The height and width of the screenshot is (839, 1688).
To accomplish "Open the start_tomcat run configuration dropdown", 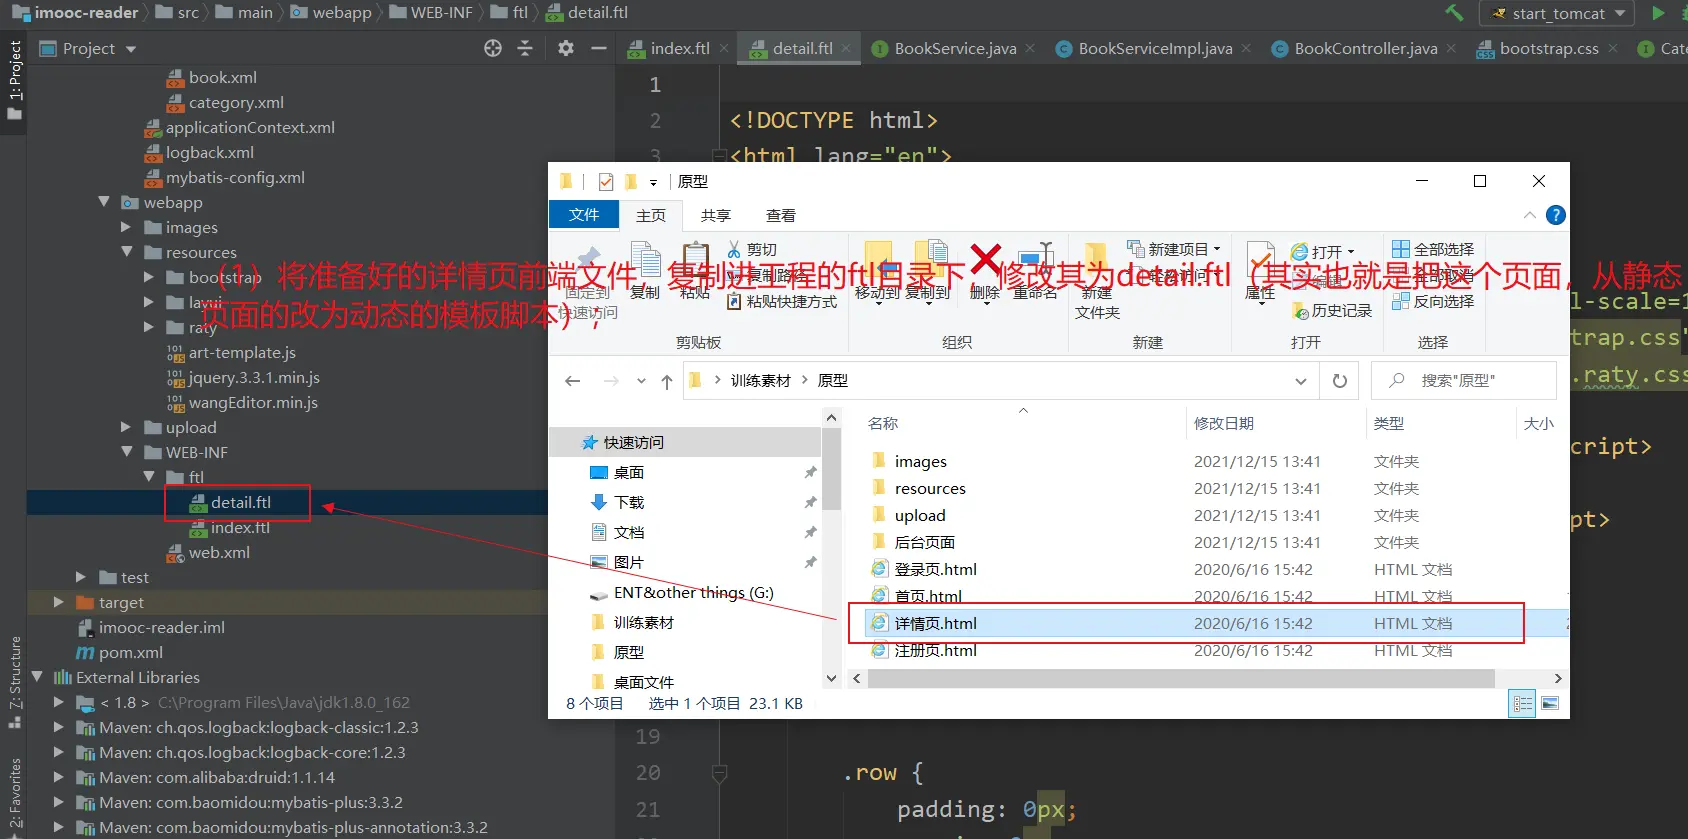I will (x=1557, y=13).
